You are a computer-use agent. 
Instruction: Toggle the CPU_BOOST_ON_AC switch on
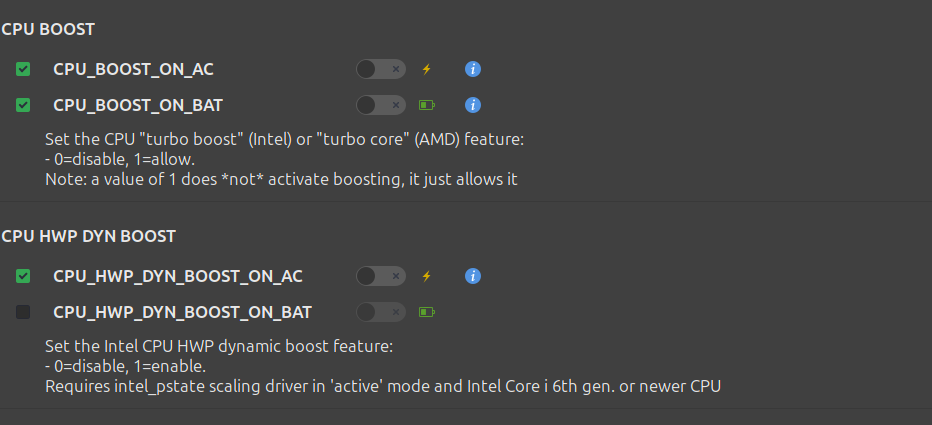[x=380, y=69]
